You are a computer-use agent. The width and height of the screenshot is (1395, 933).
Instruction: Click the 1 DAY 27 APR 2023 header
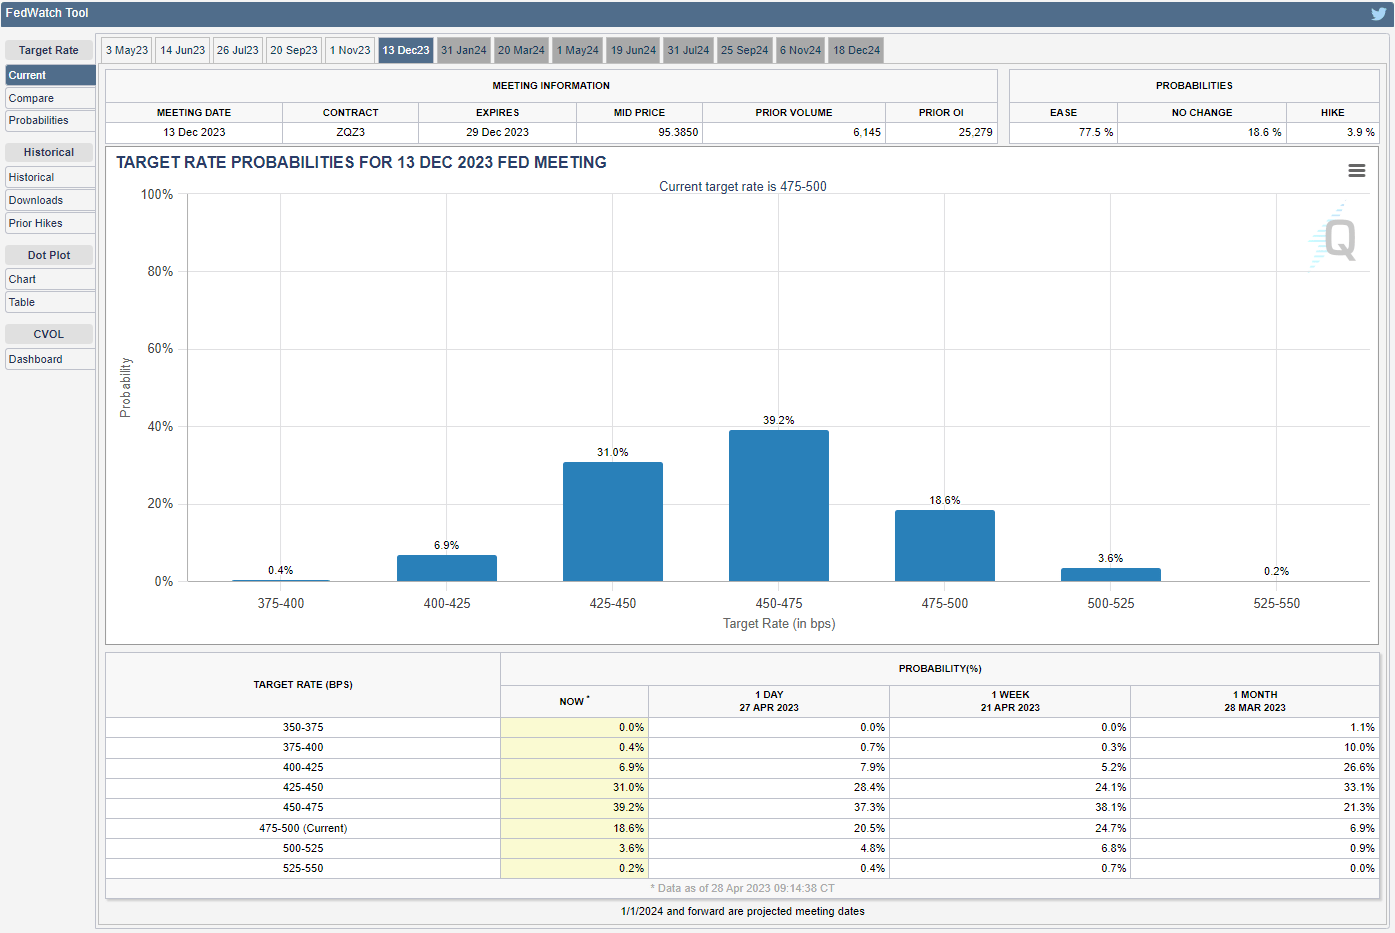click(x=769, y=701)
